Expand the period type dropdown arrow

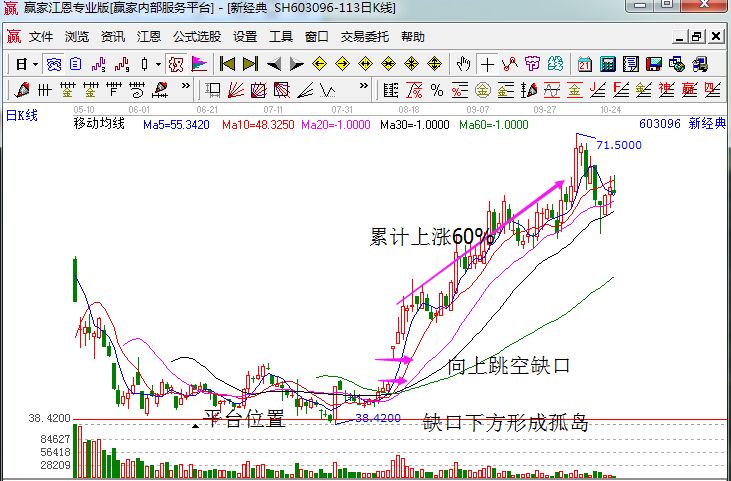36,63
